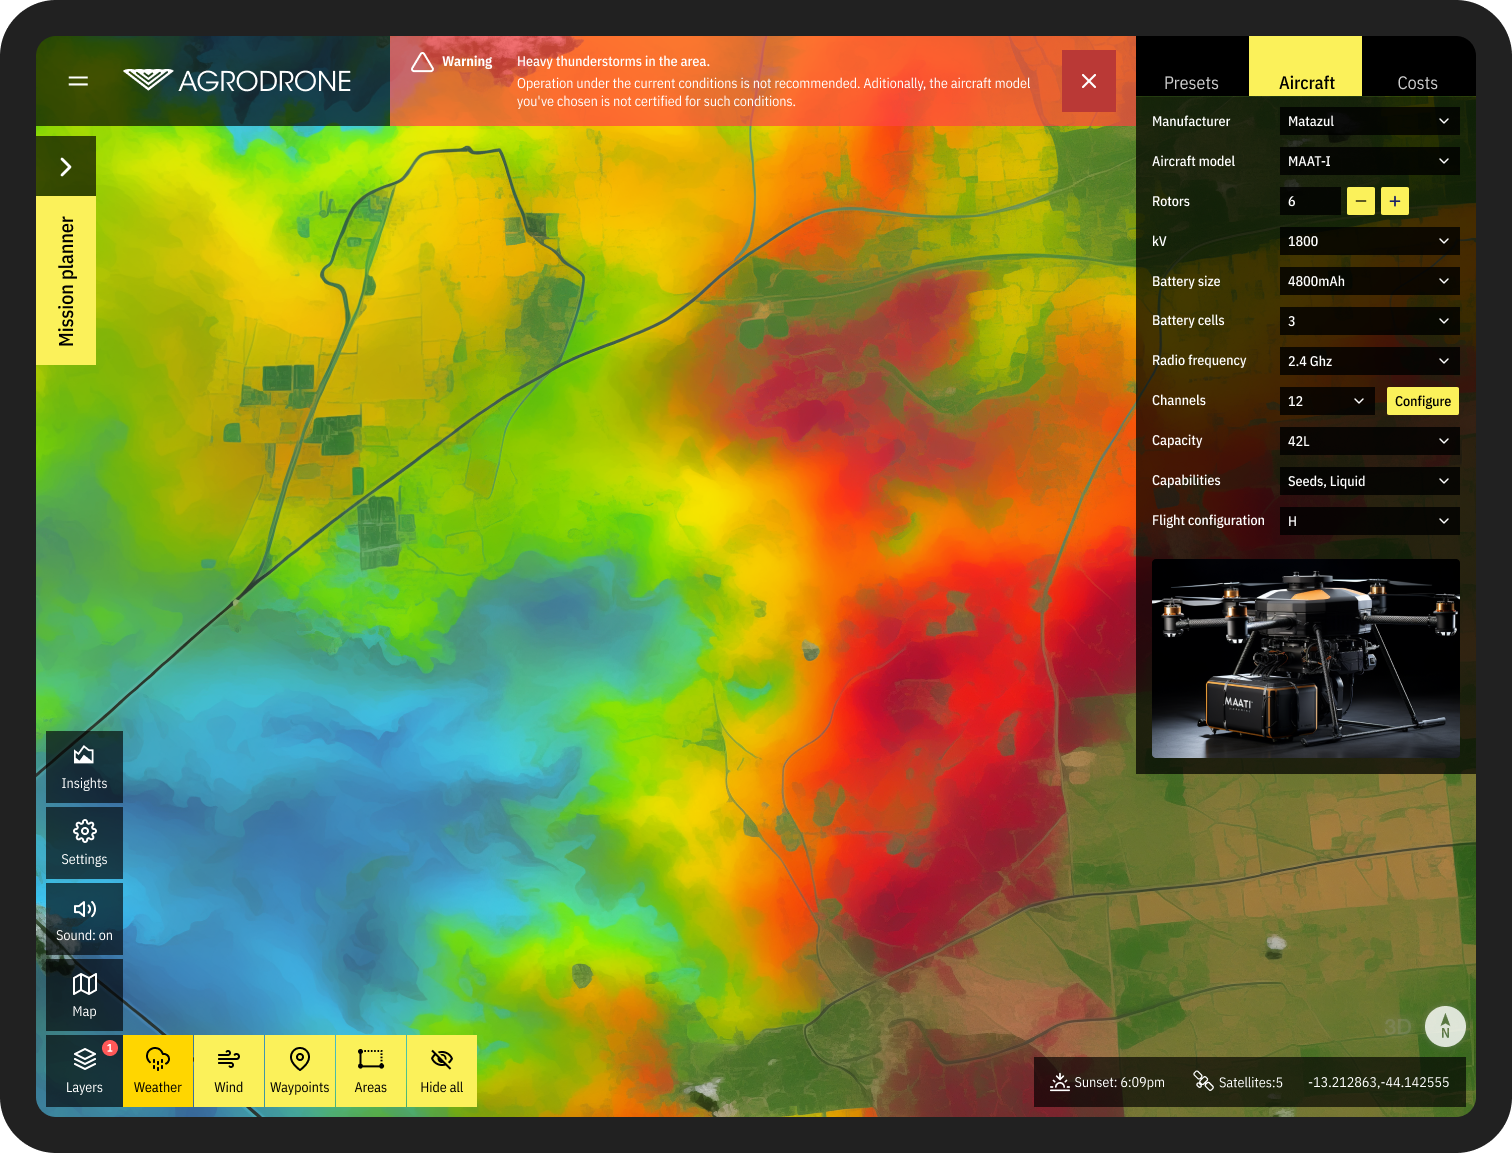1512x1153 pixels.
Task: Toggle the Areas layer
Action: (371, 1071)
